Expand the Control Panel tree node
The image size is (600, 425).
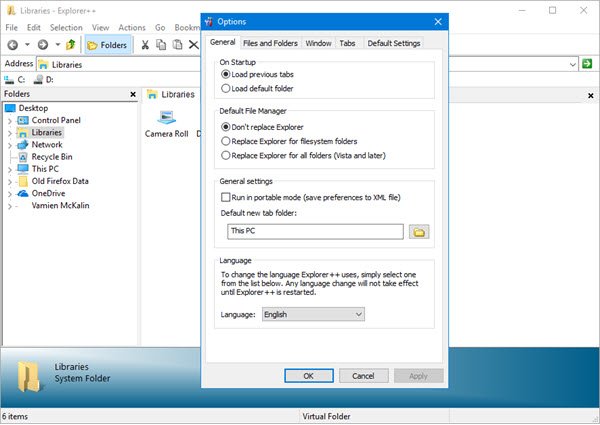pyautogui.click(x=10, y=121)
